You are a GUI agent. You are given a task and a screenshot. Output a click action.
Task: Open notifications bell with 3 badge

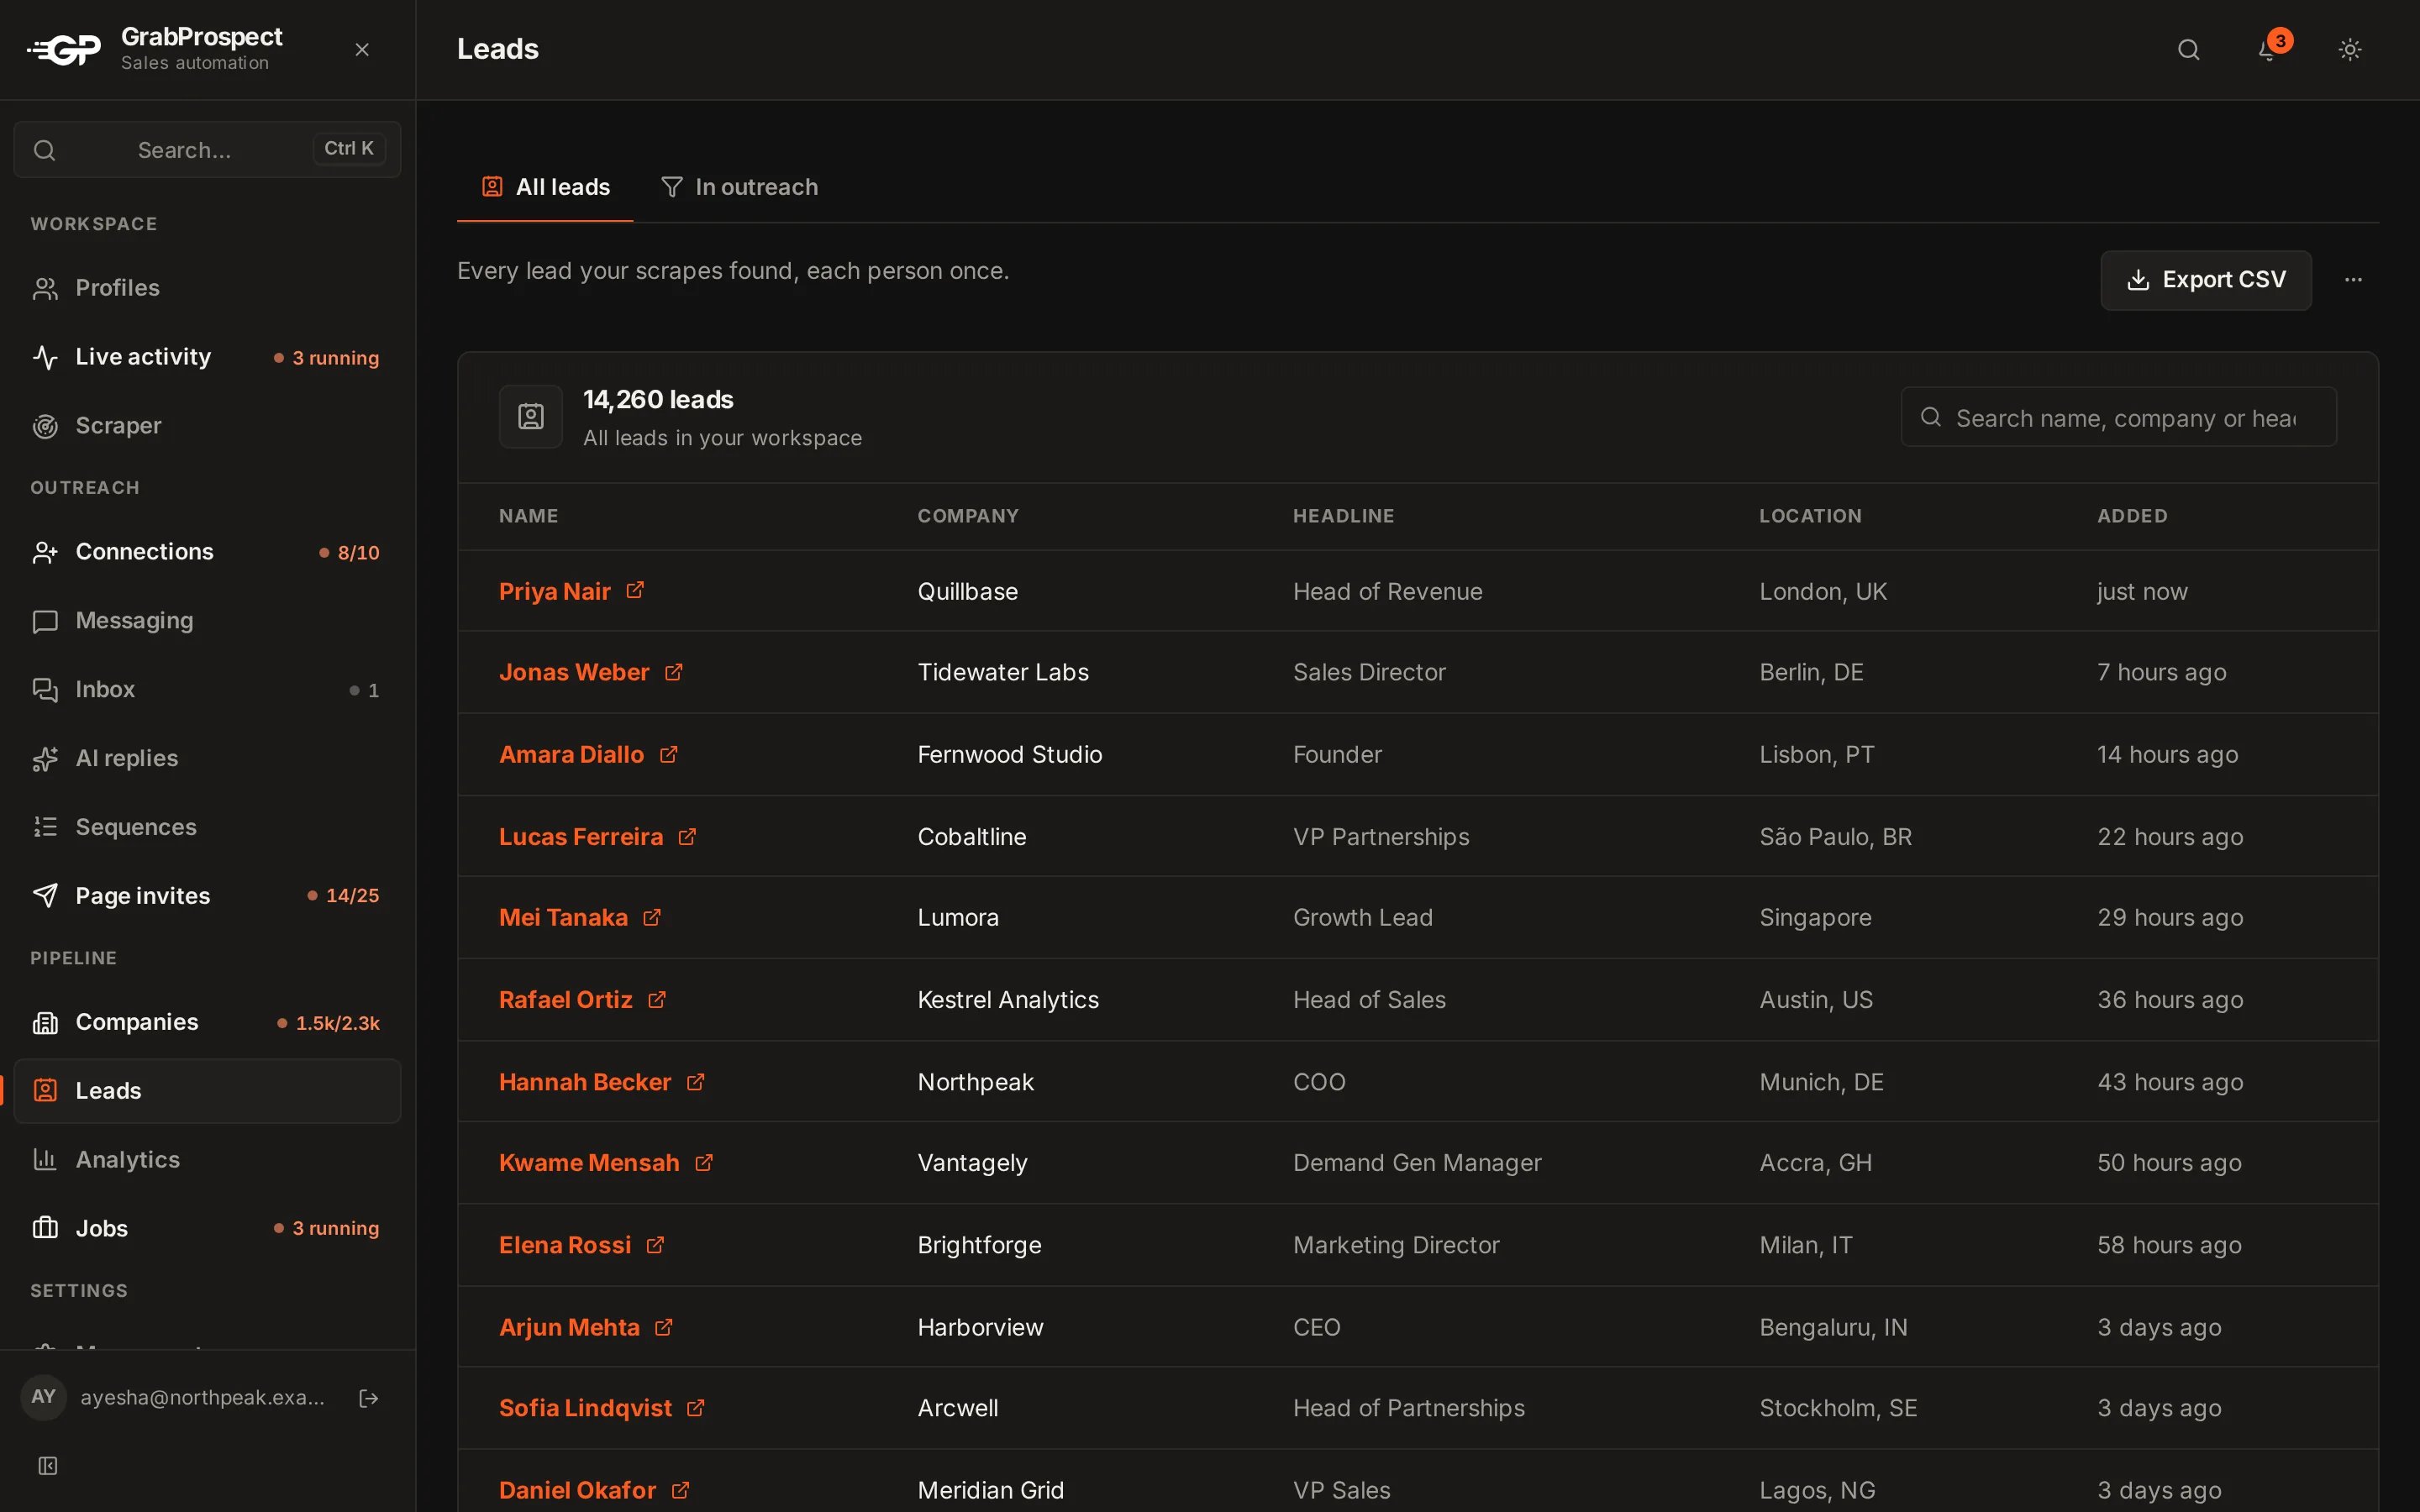pos(2269,49)
